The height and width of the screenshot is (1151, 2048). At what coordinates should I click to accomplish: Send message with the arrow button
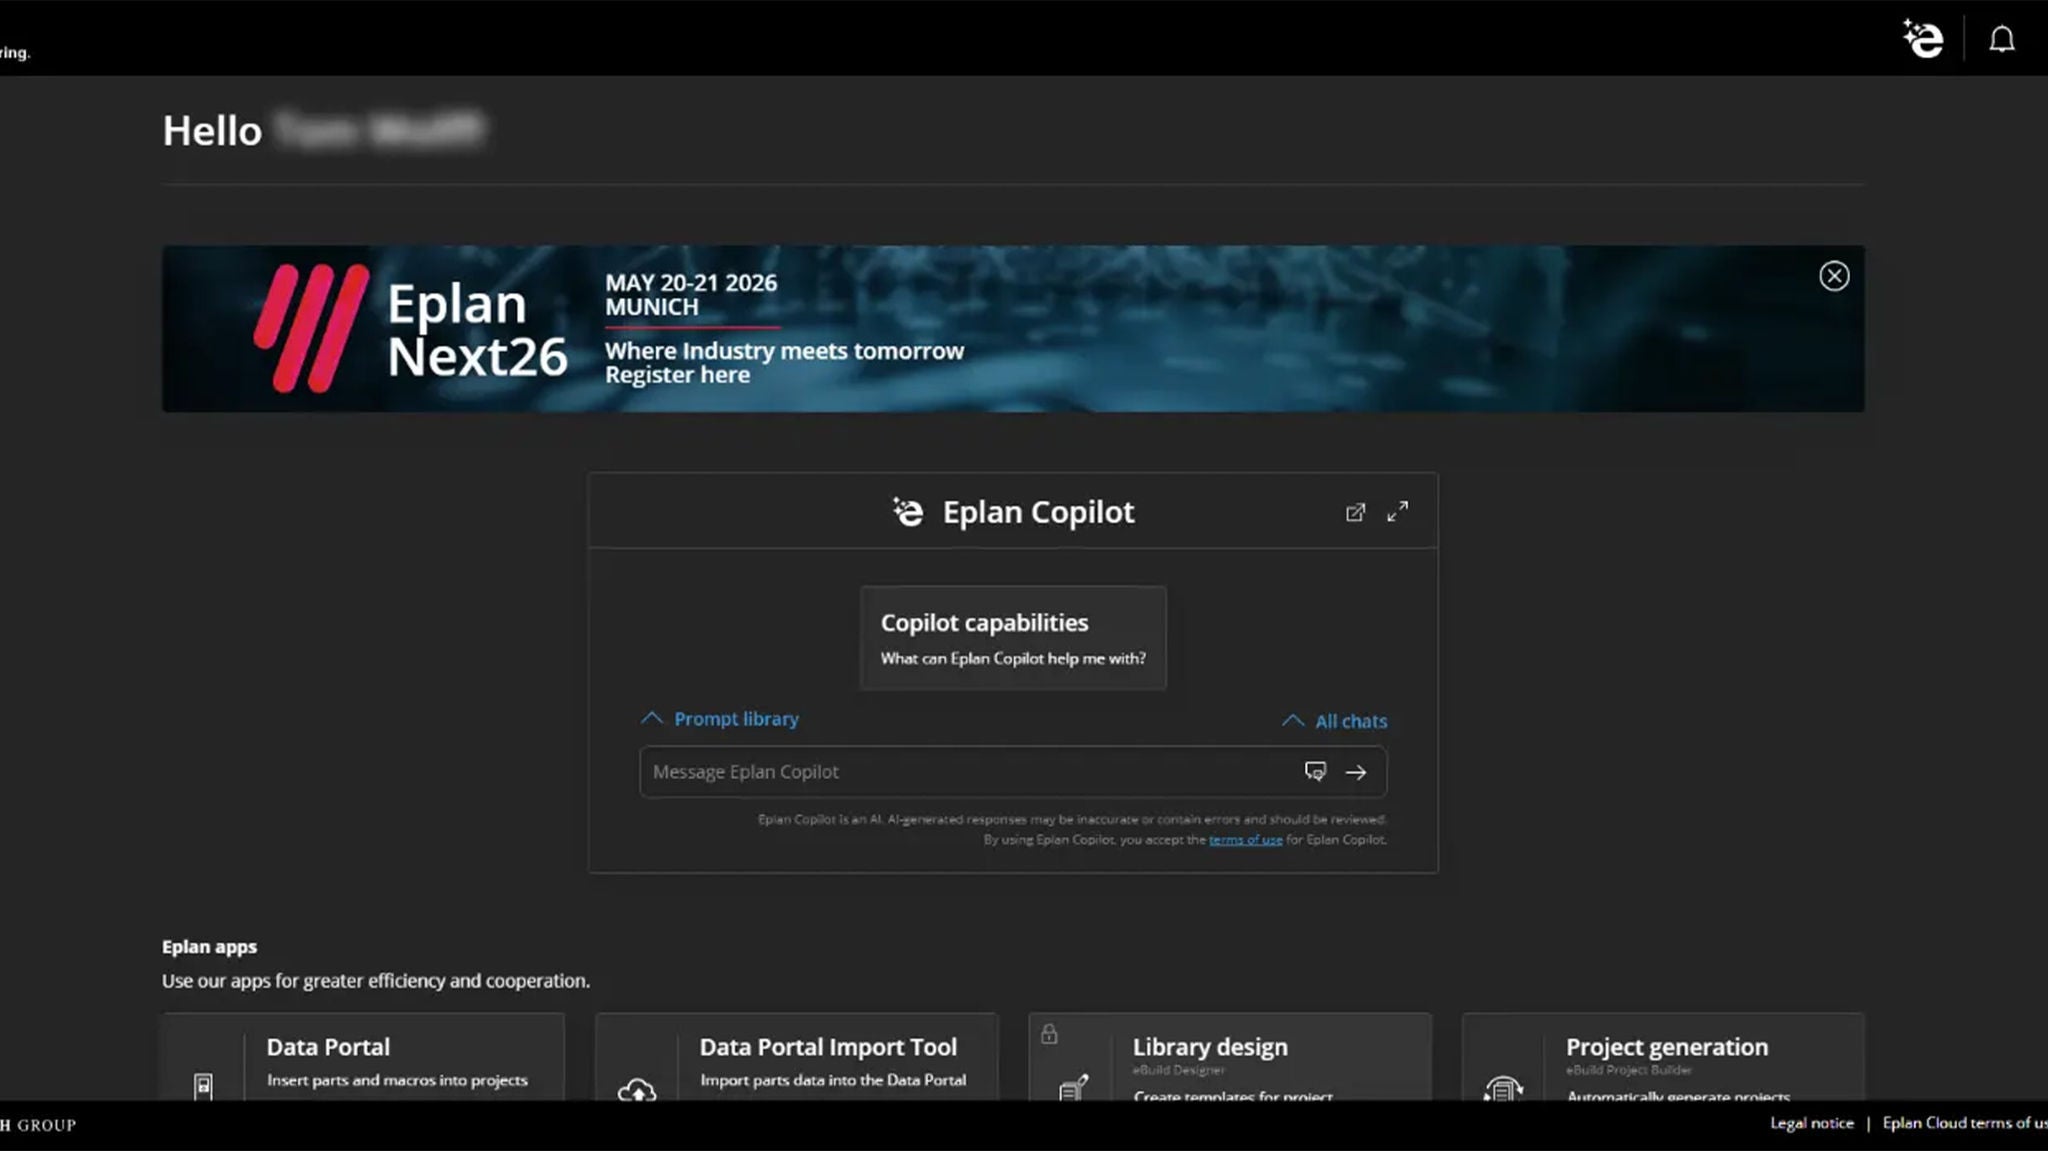pos(1356,772)
